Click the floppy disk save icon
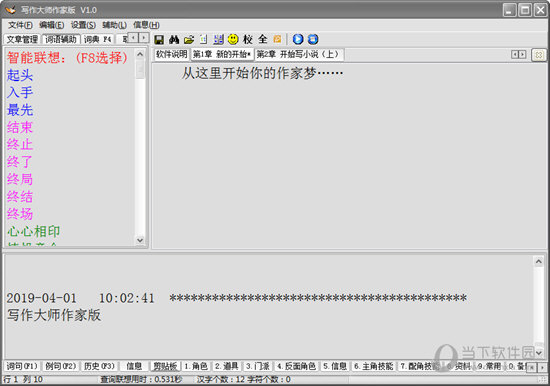Screen dimensions: 550x386 [x=159, y=39]
